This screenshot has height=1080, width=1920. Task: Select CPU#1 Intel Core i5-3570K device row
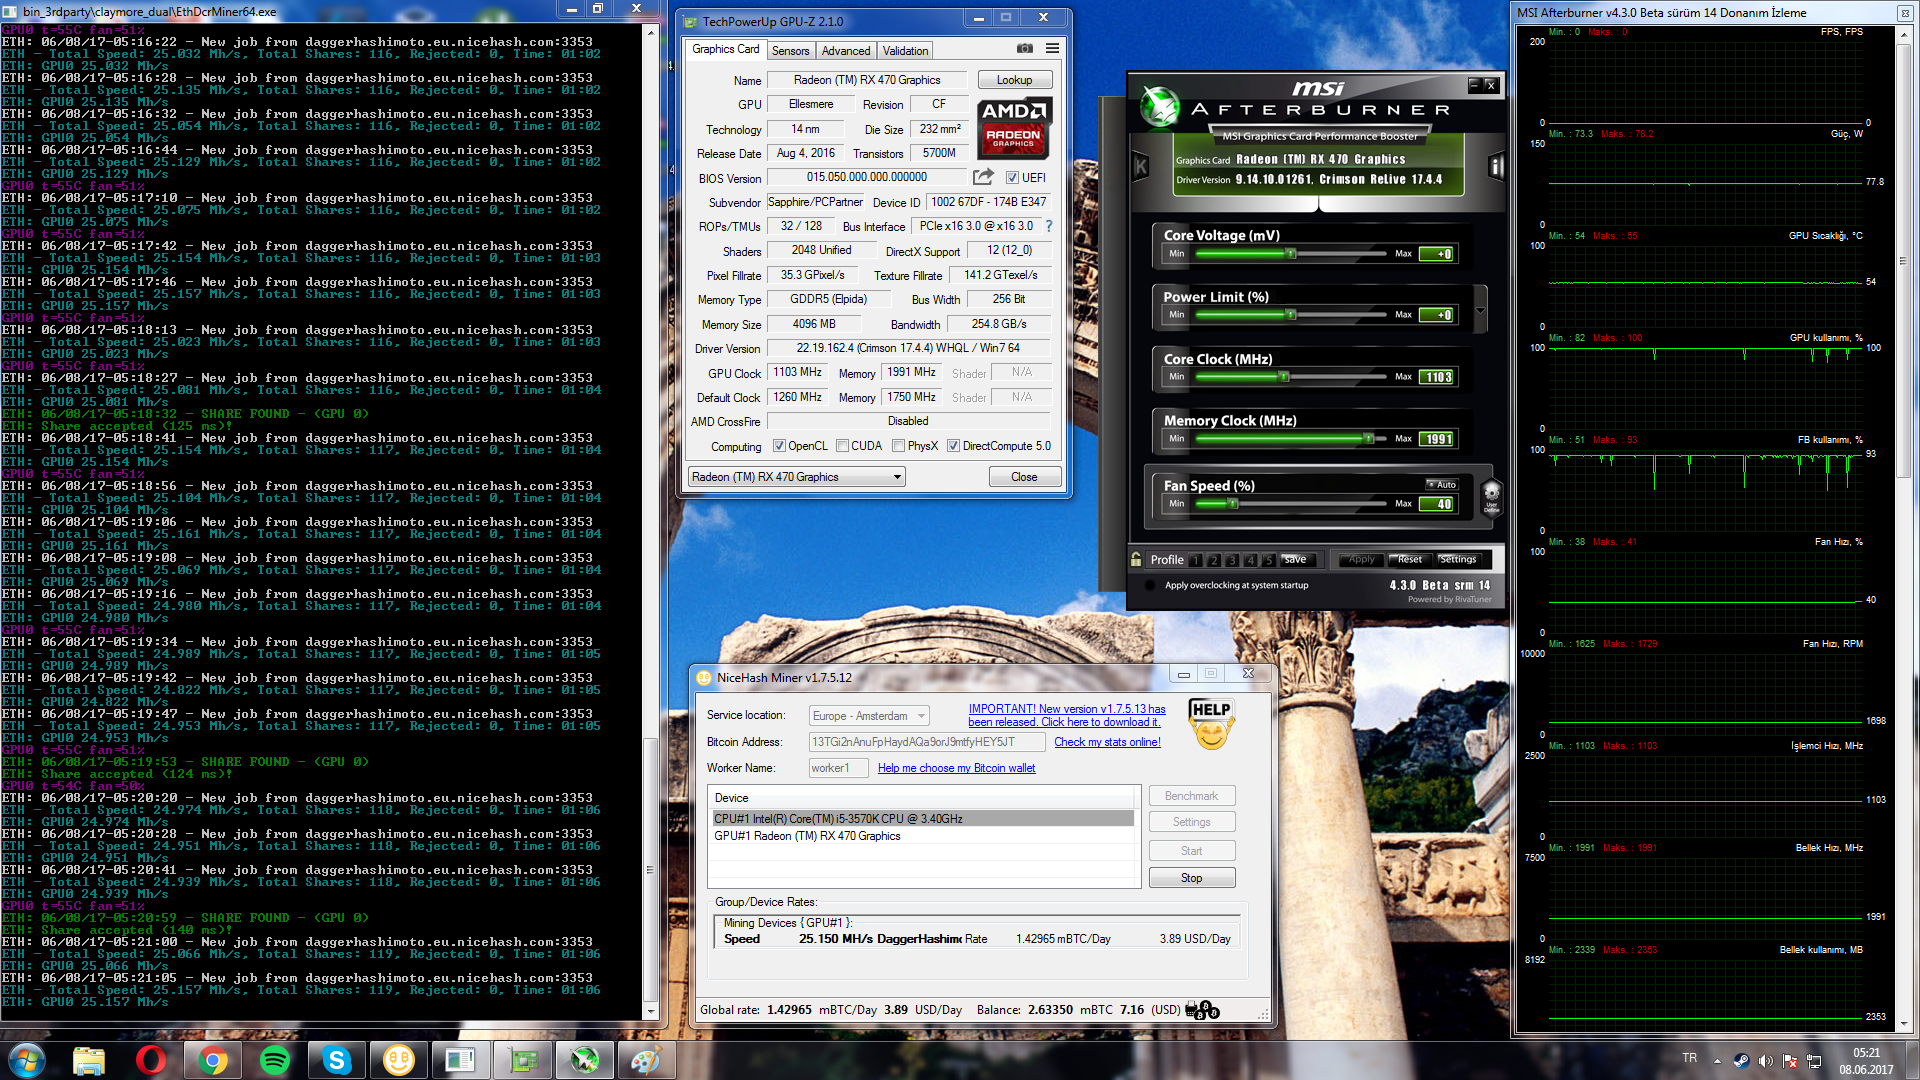(x=923, y=819)
